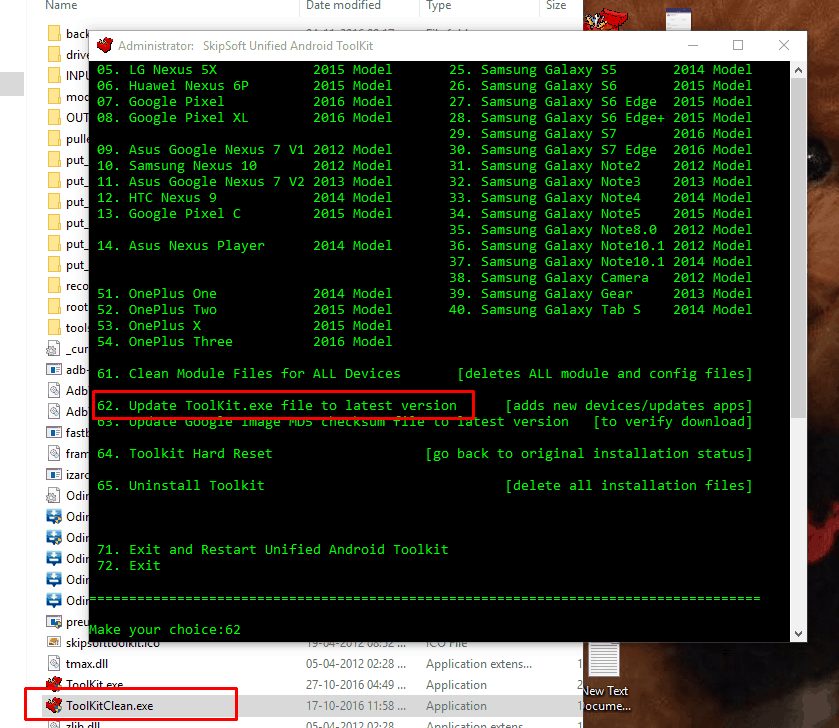Sort files by Name column header
839x728 pixels.
tap(61, 5)
